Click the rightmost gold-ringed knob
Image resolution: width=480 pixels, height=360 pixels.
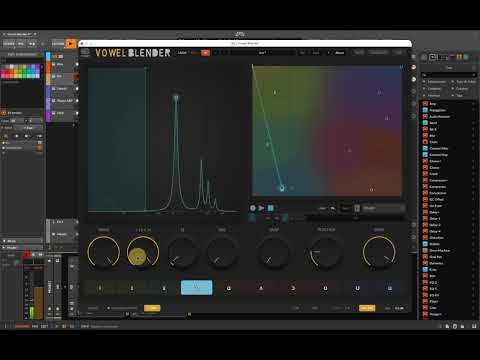click(x=379, y=252)
